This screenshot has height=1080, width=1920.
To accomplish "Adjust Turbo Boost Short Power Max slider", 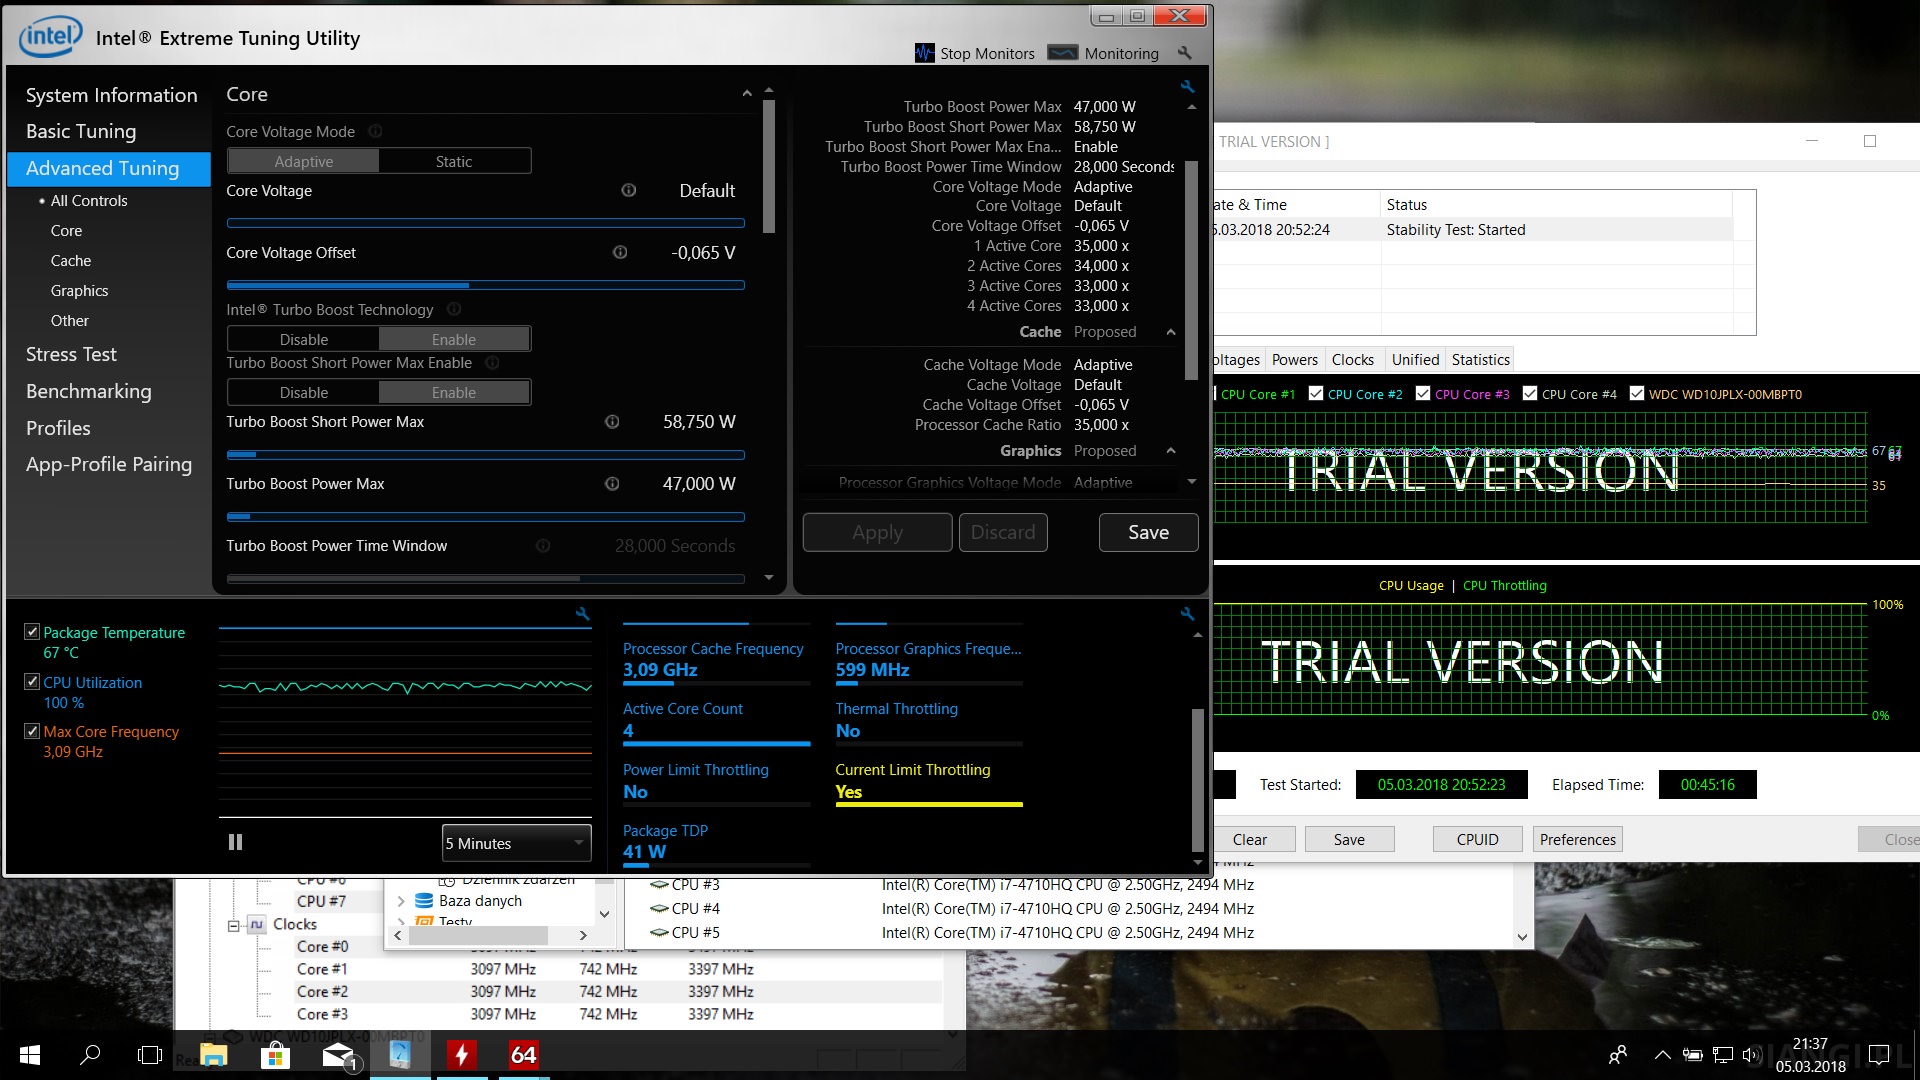I will [x=485, y=454].
